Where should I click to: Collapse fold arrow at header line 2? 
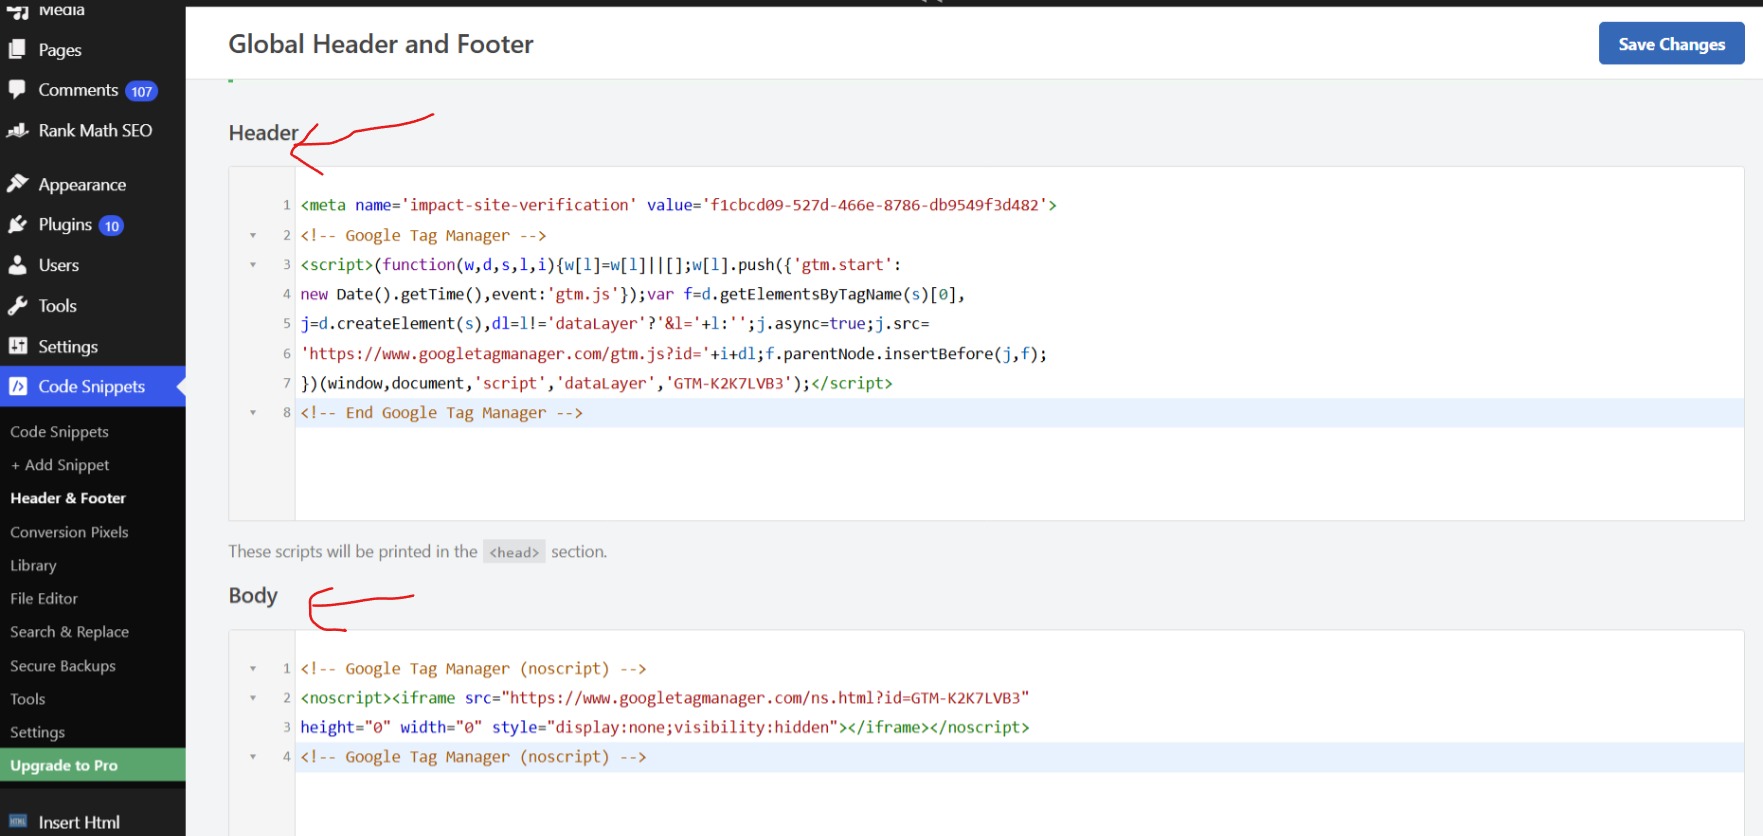253,235
